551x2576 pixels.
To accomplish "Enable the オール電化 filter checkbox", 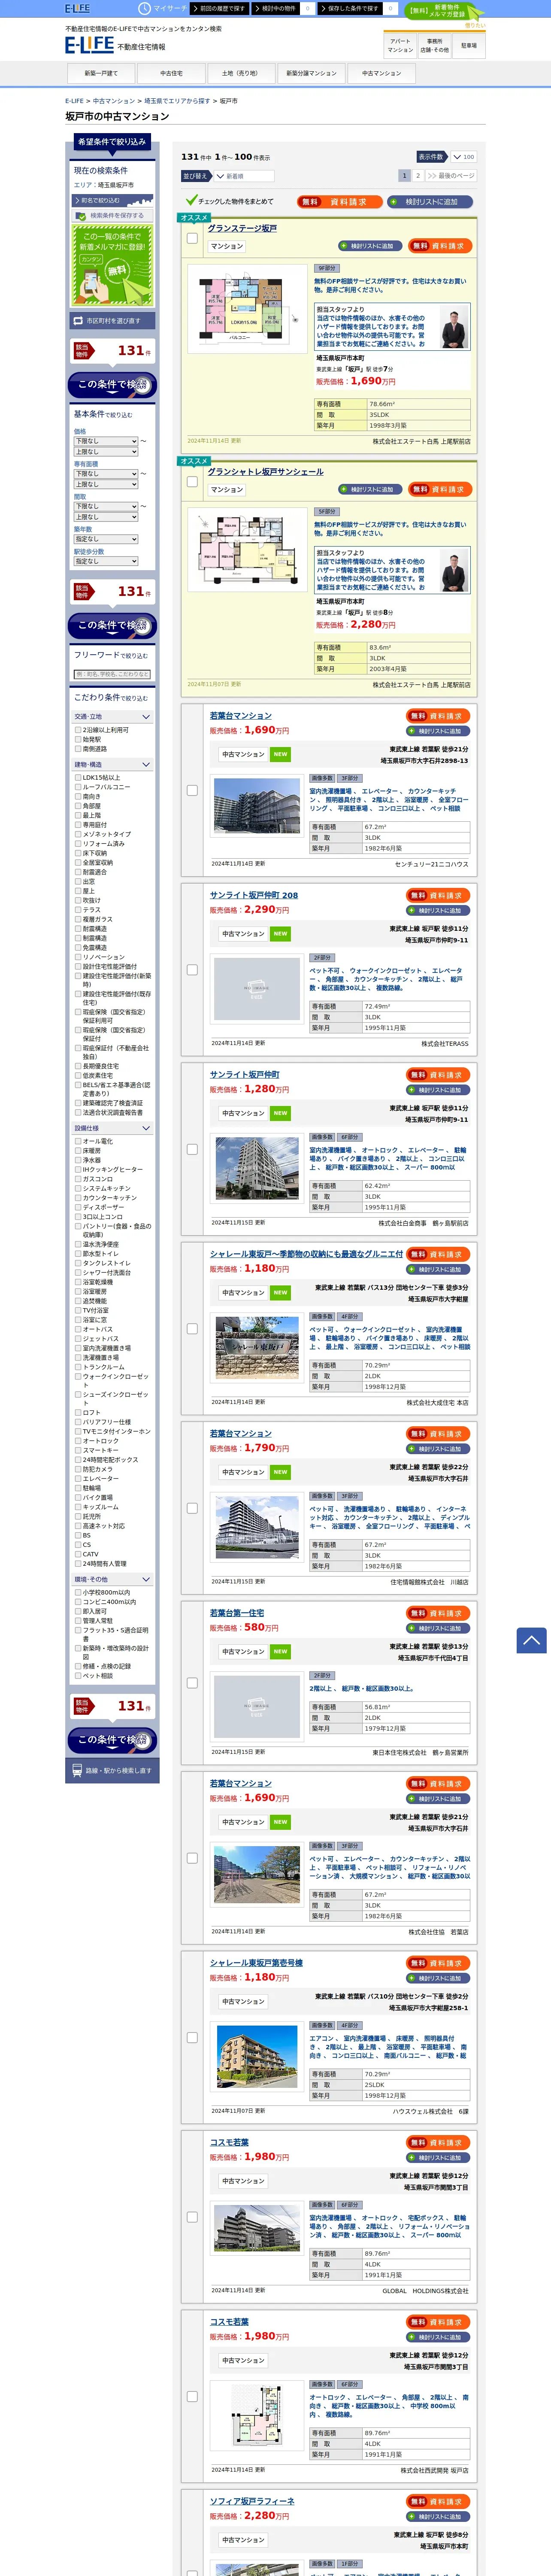I will tap(78, 1141).
